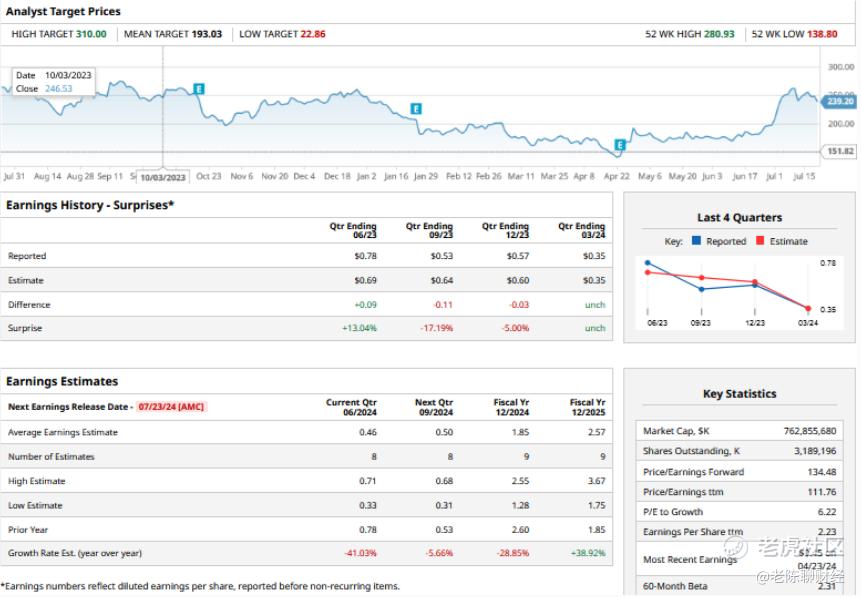Click the earnings marker near Apr 22
This screenshot has height=597, width=861.
click(x=620, y=145)
